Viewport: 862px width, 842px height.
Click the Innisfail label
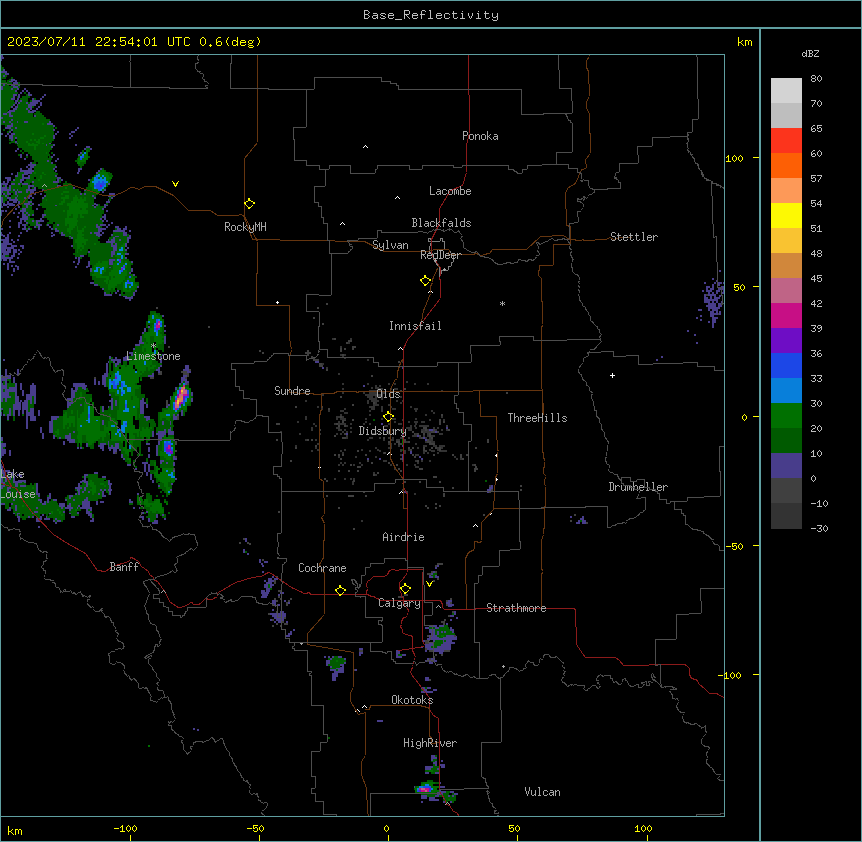415,326
